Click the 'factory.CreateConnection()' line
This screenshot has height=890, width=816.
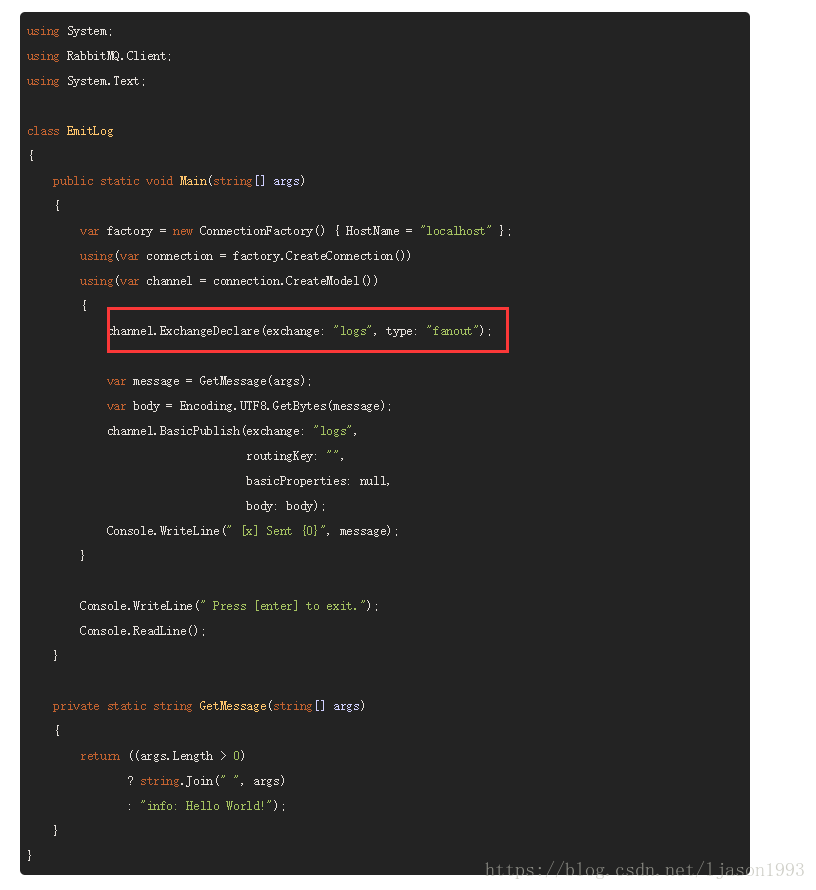click(x=245, y=256)
